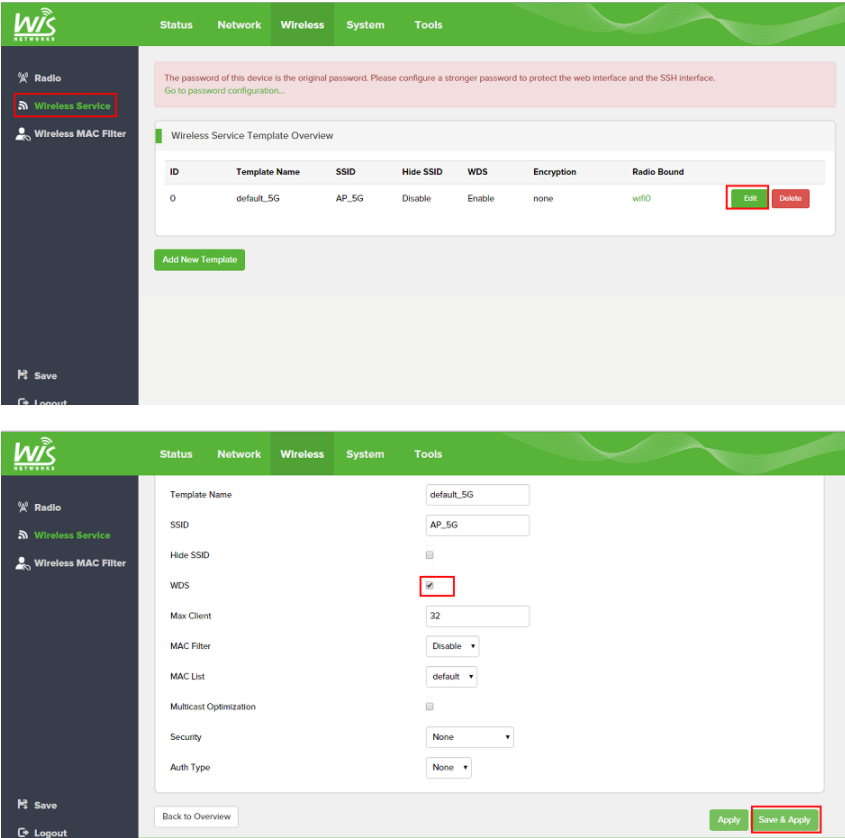
Task: Click the Logout icon beside Back to Overview
Action: tap(23, 832)
